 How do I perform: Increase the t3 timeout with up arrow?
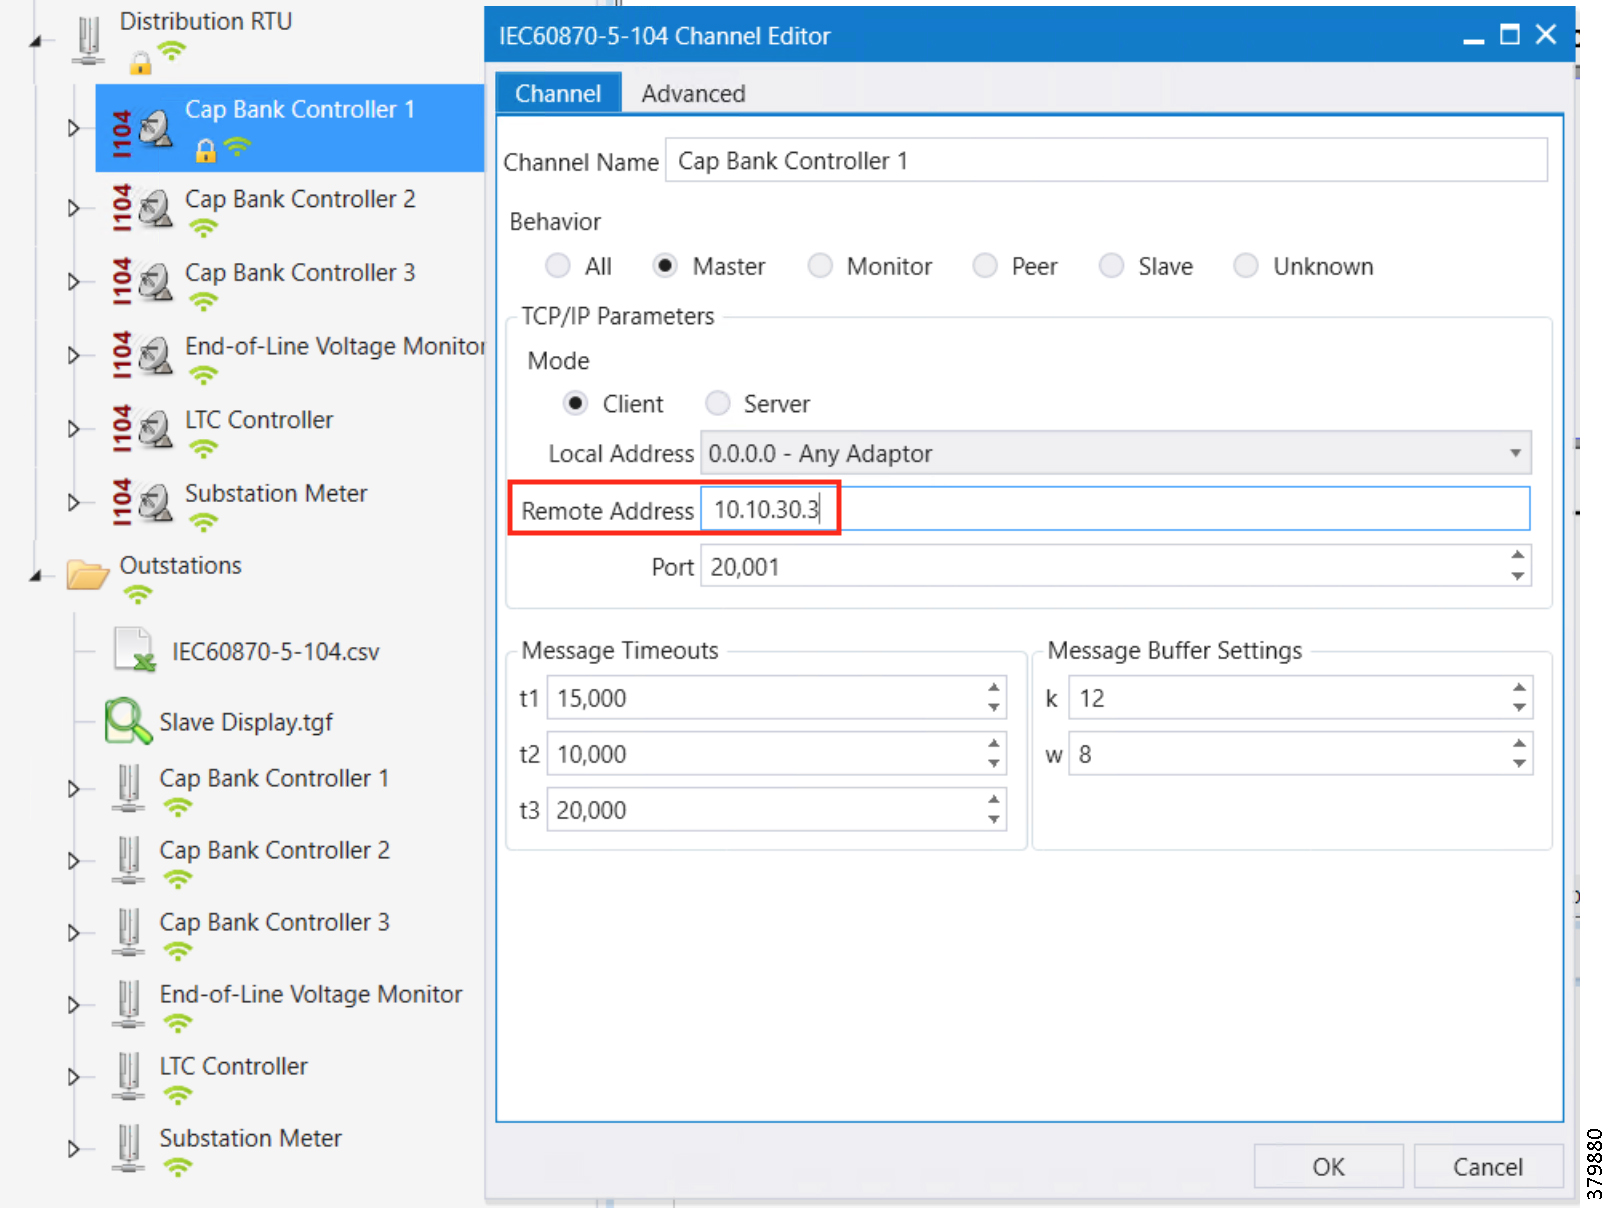point(994,799)
